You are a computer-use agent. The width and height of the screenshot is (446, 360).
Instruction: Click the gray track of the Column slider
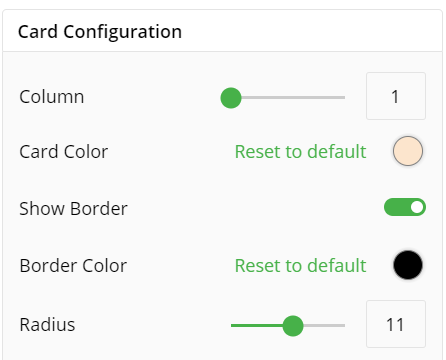[x=293, y=98]
